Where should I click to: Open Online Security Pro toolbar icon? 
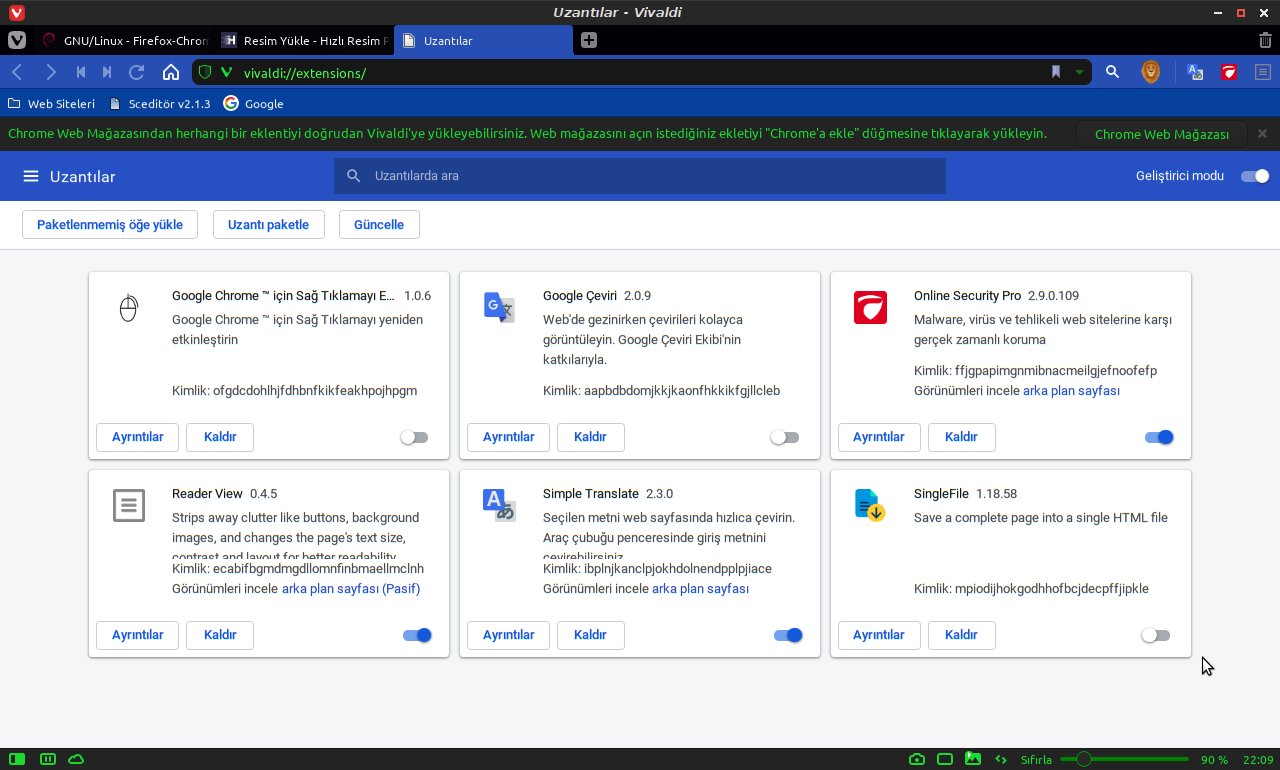(1229, 72)
